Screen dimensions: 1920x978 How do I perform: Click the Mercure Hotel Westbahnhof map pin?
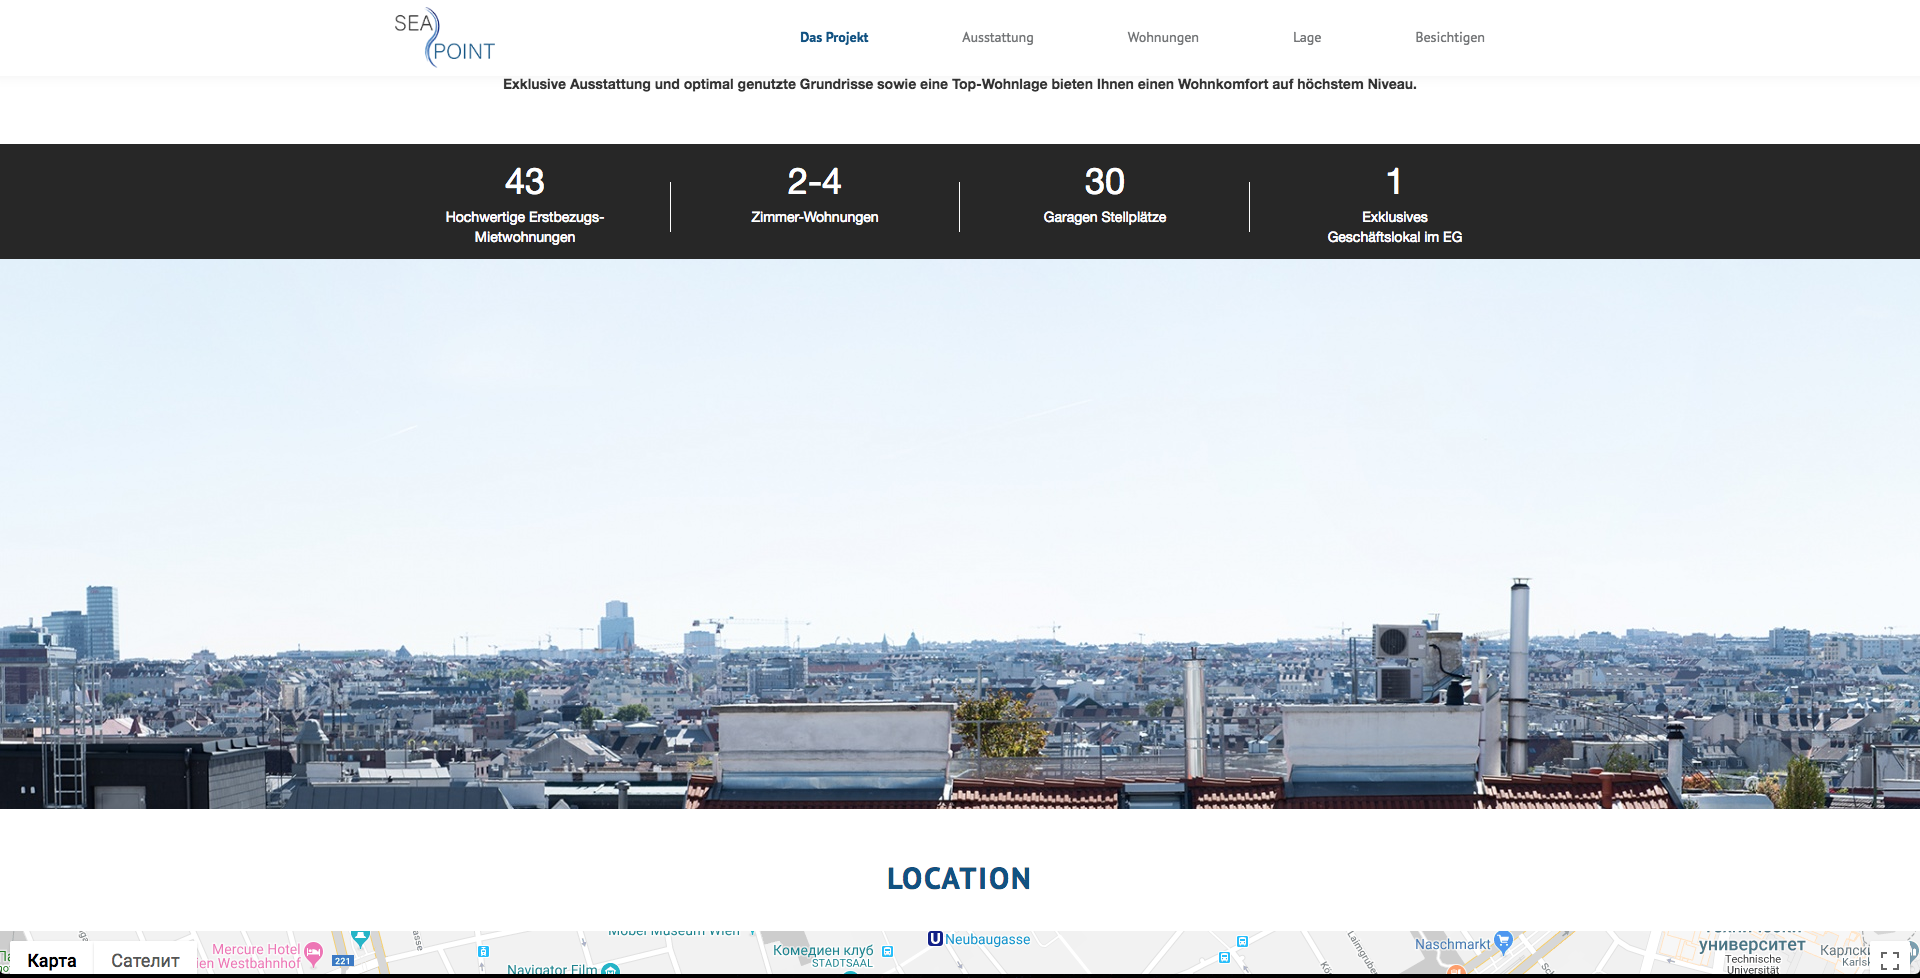(313, 953)
